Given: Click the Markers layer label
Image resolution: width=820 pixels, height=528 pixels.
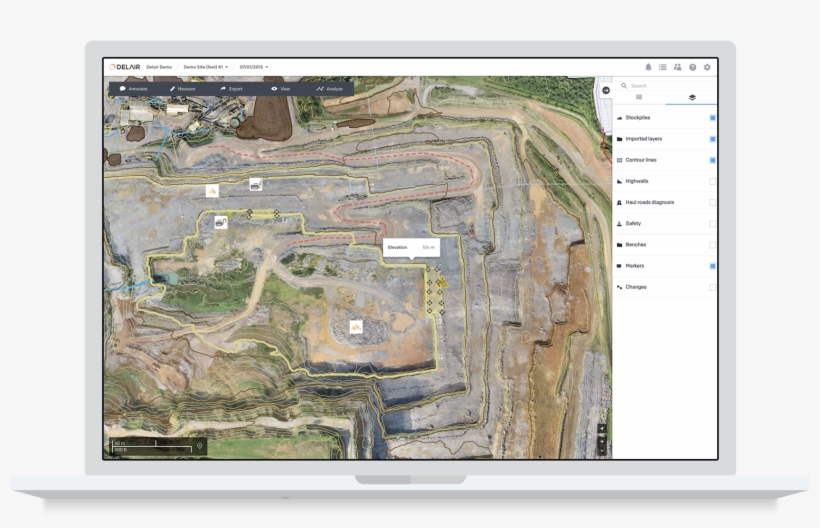Looking at the screenshot, I should coord(635,266).
